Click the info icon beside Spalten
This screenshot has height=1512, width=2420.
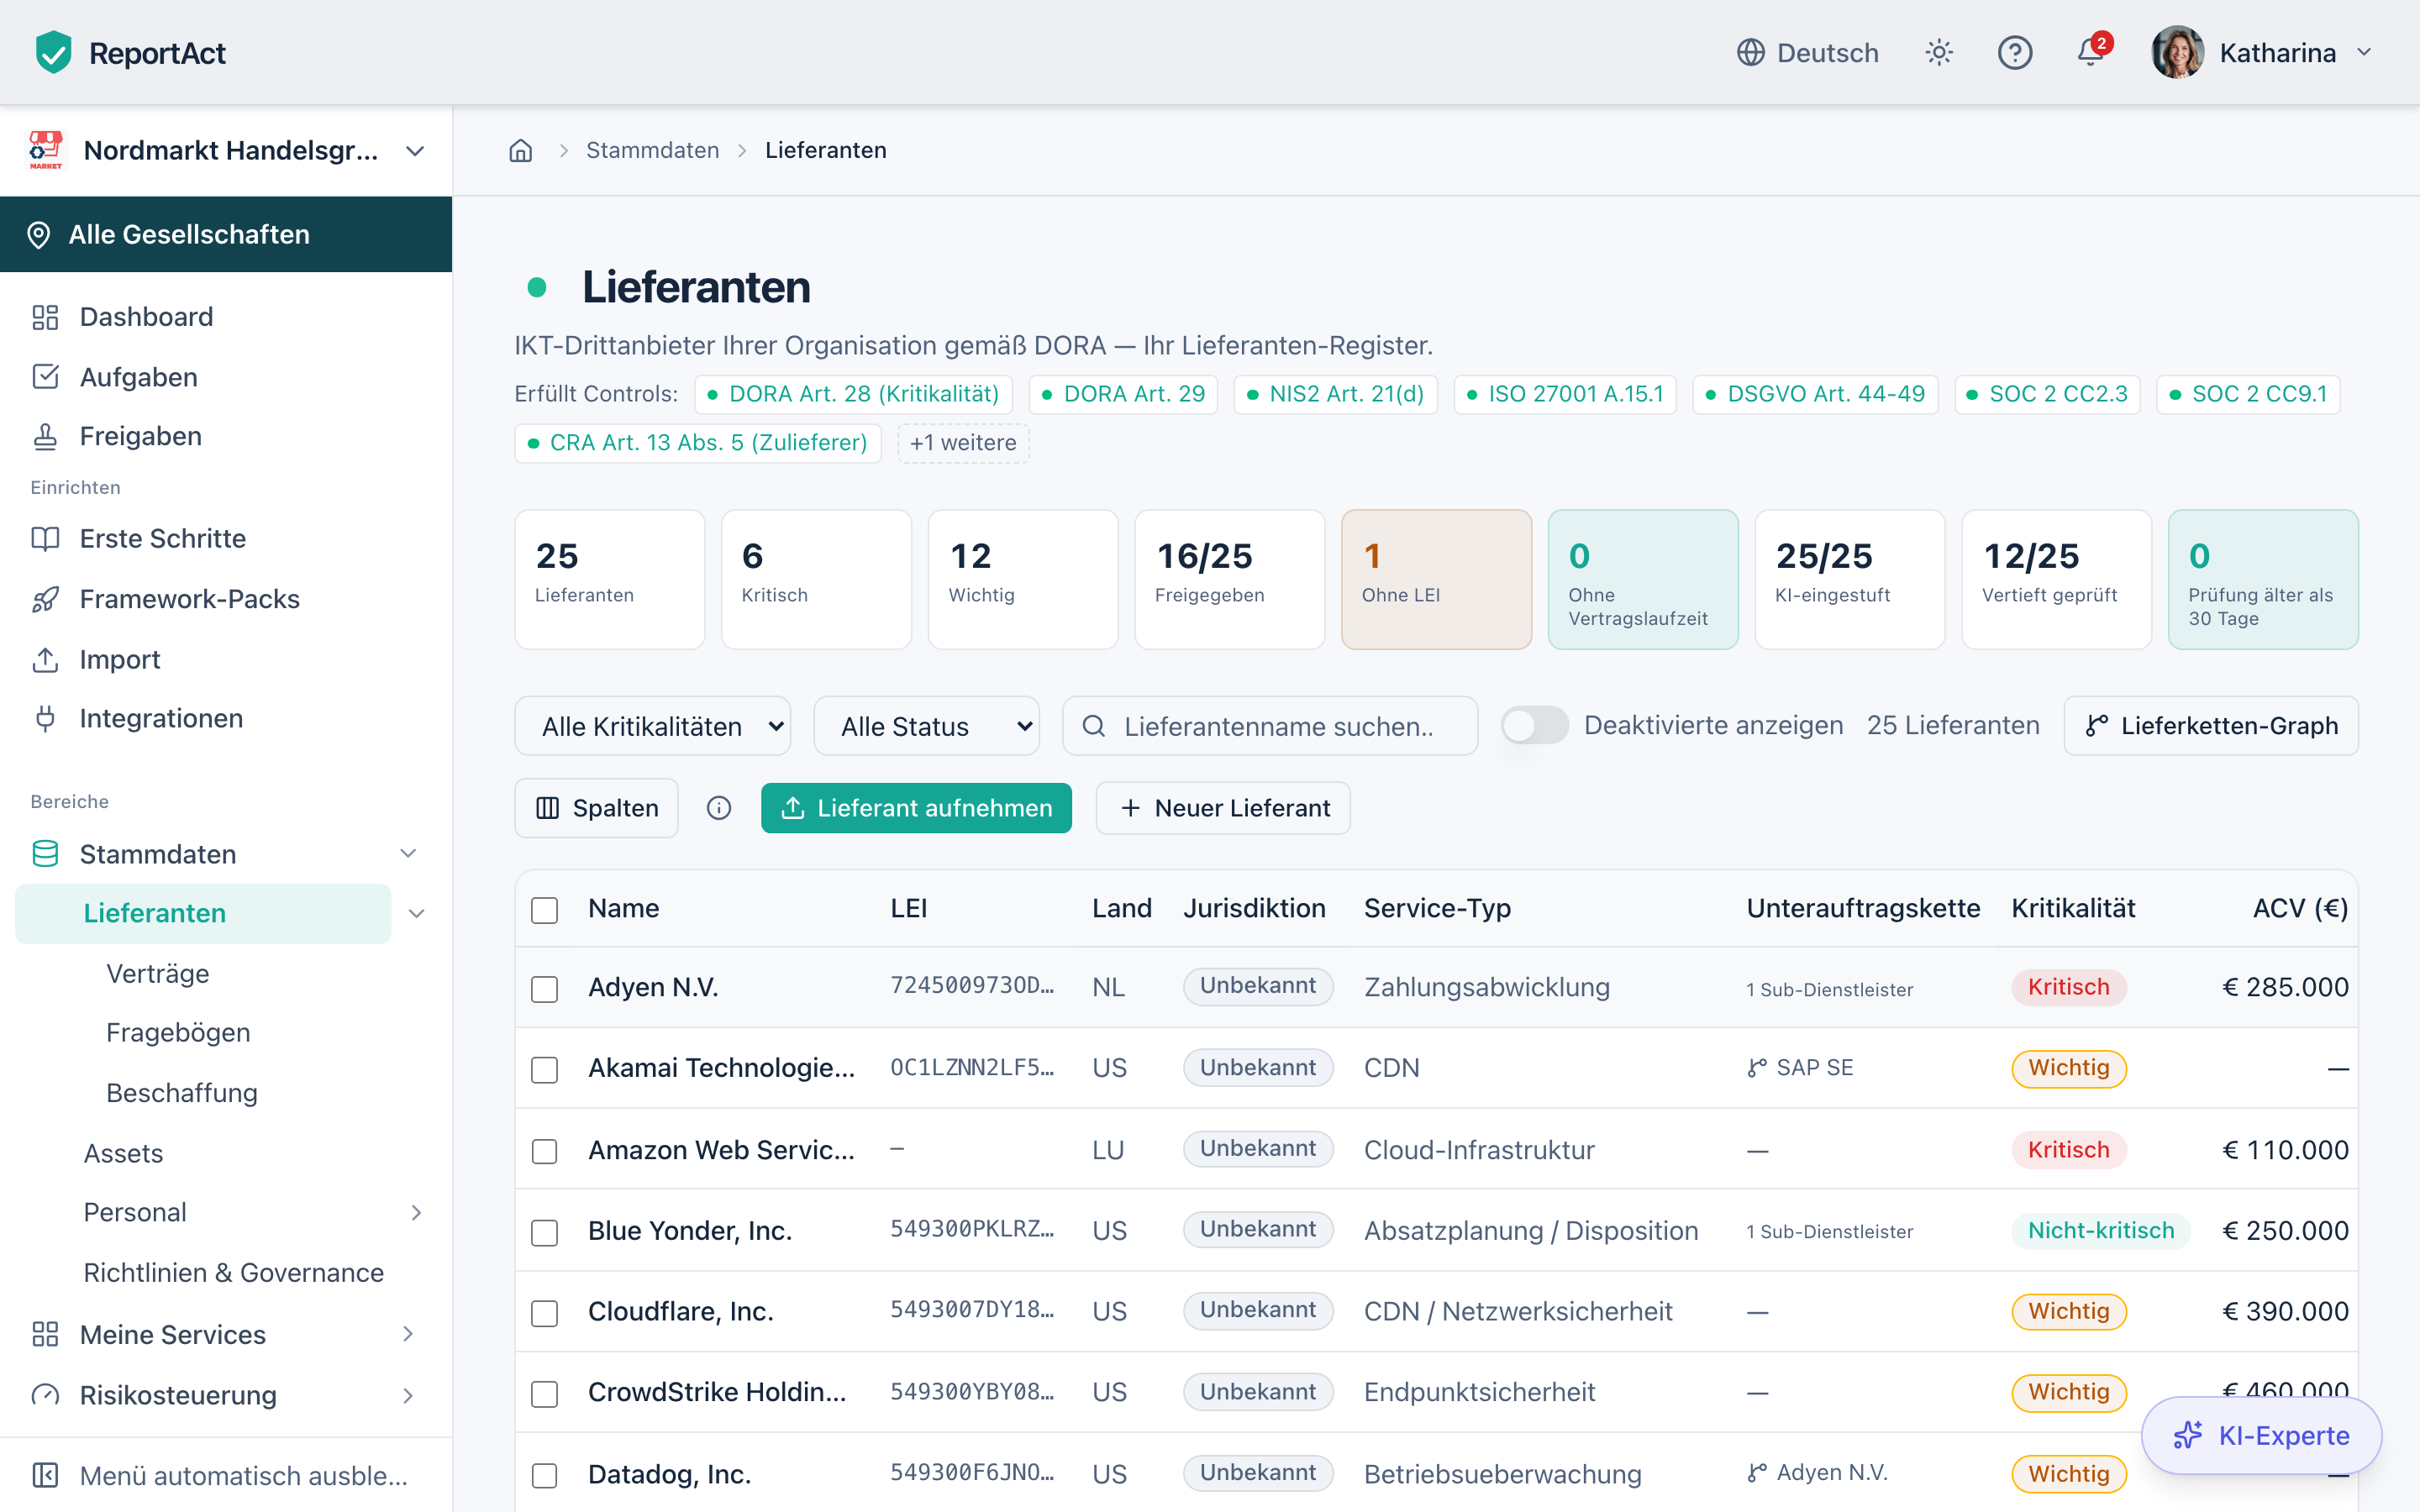pos(719,808)
